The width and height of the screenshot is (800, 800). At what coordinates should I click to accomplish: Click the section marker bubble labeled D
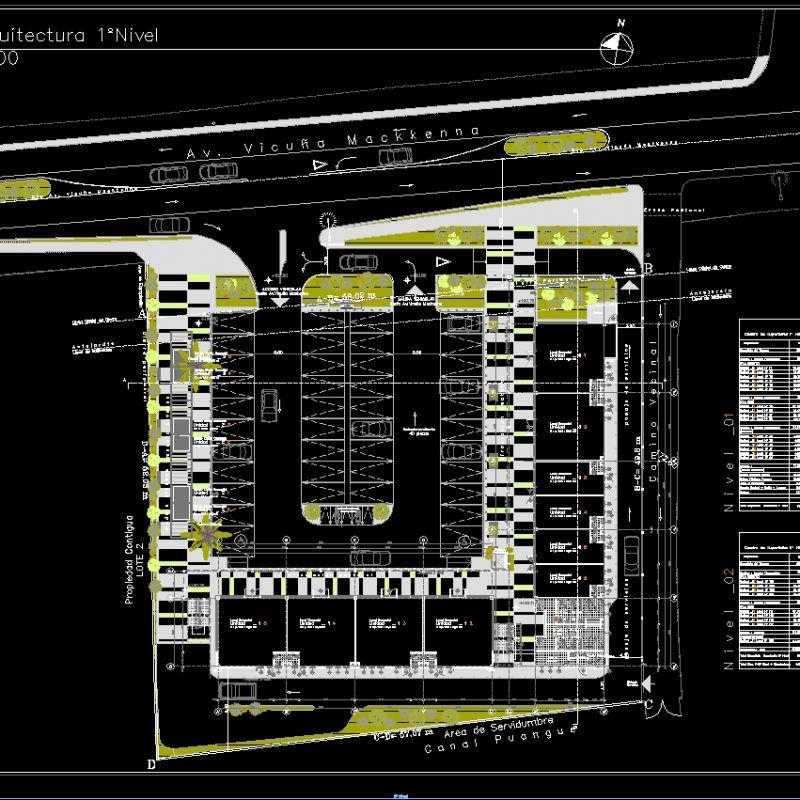(152, 762)
